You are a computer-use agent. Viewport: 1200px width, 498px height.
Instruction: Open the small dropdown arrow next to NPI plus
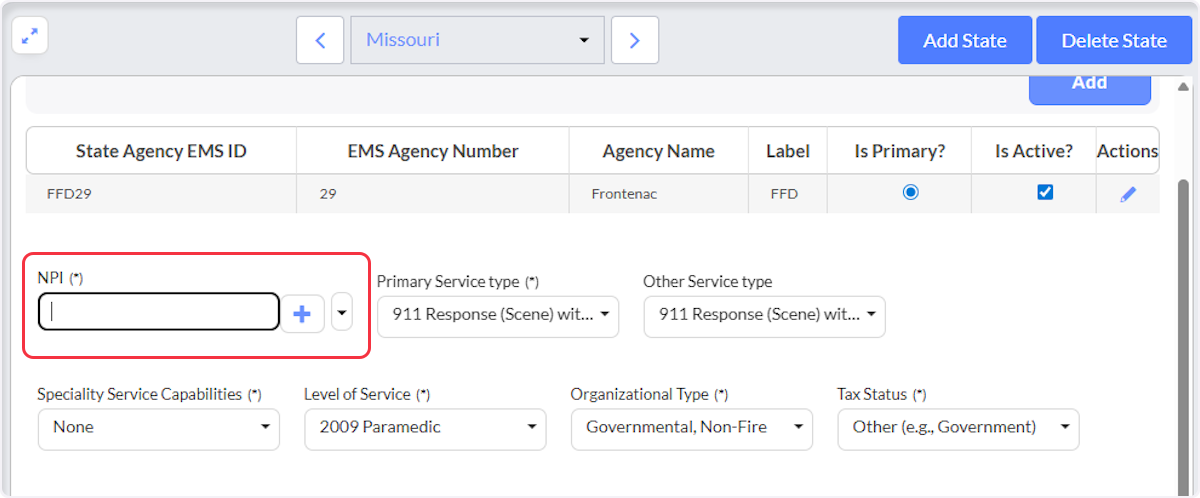342,312
